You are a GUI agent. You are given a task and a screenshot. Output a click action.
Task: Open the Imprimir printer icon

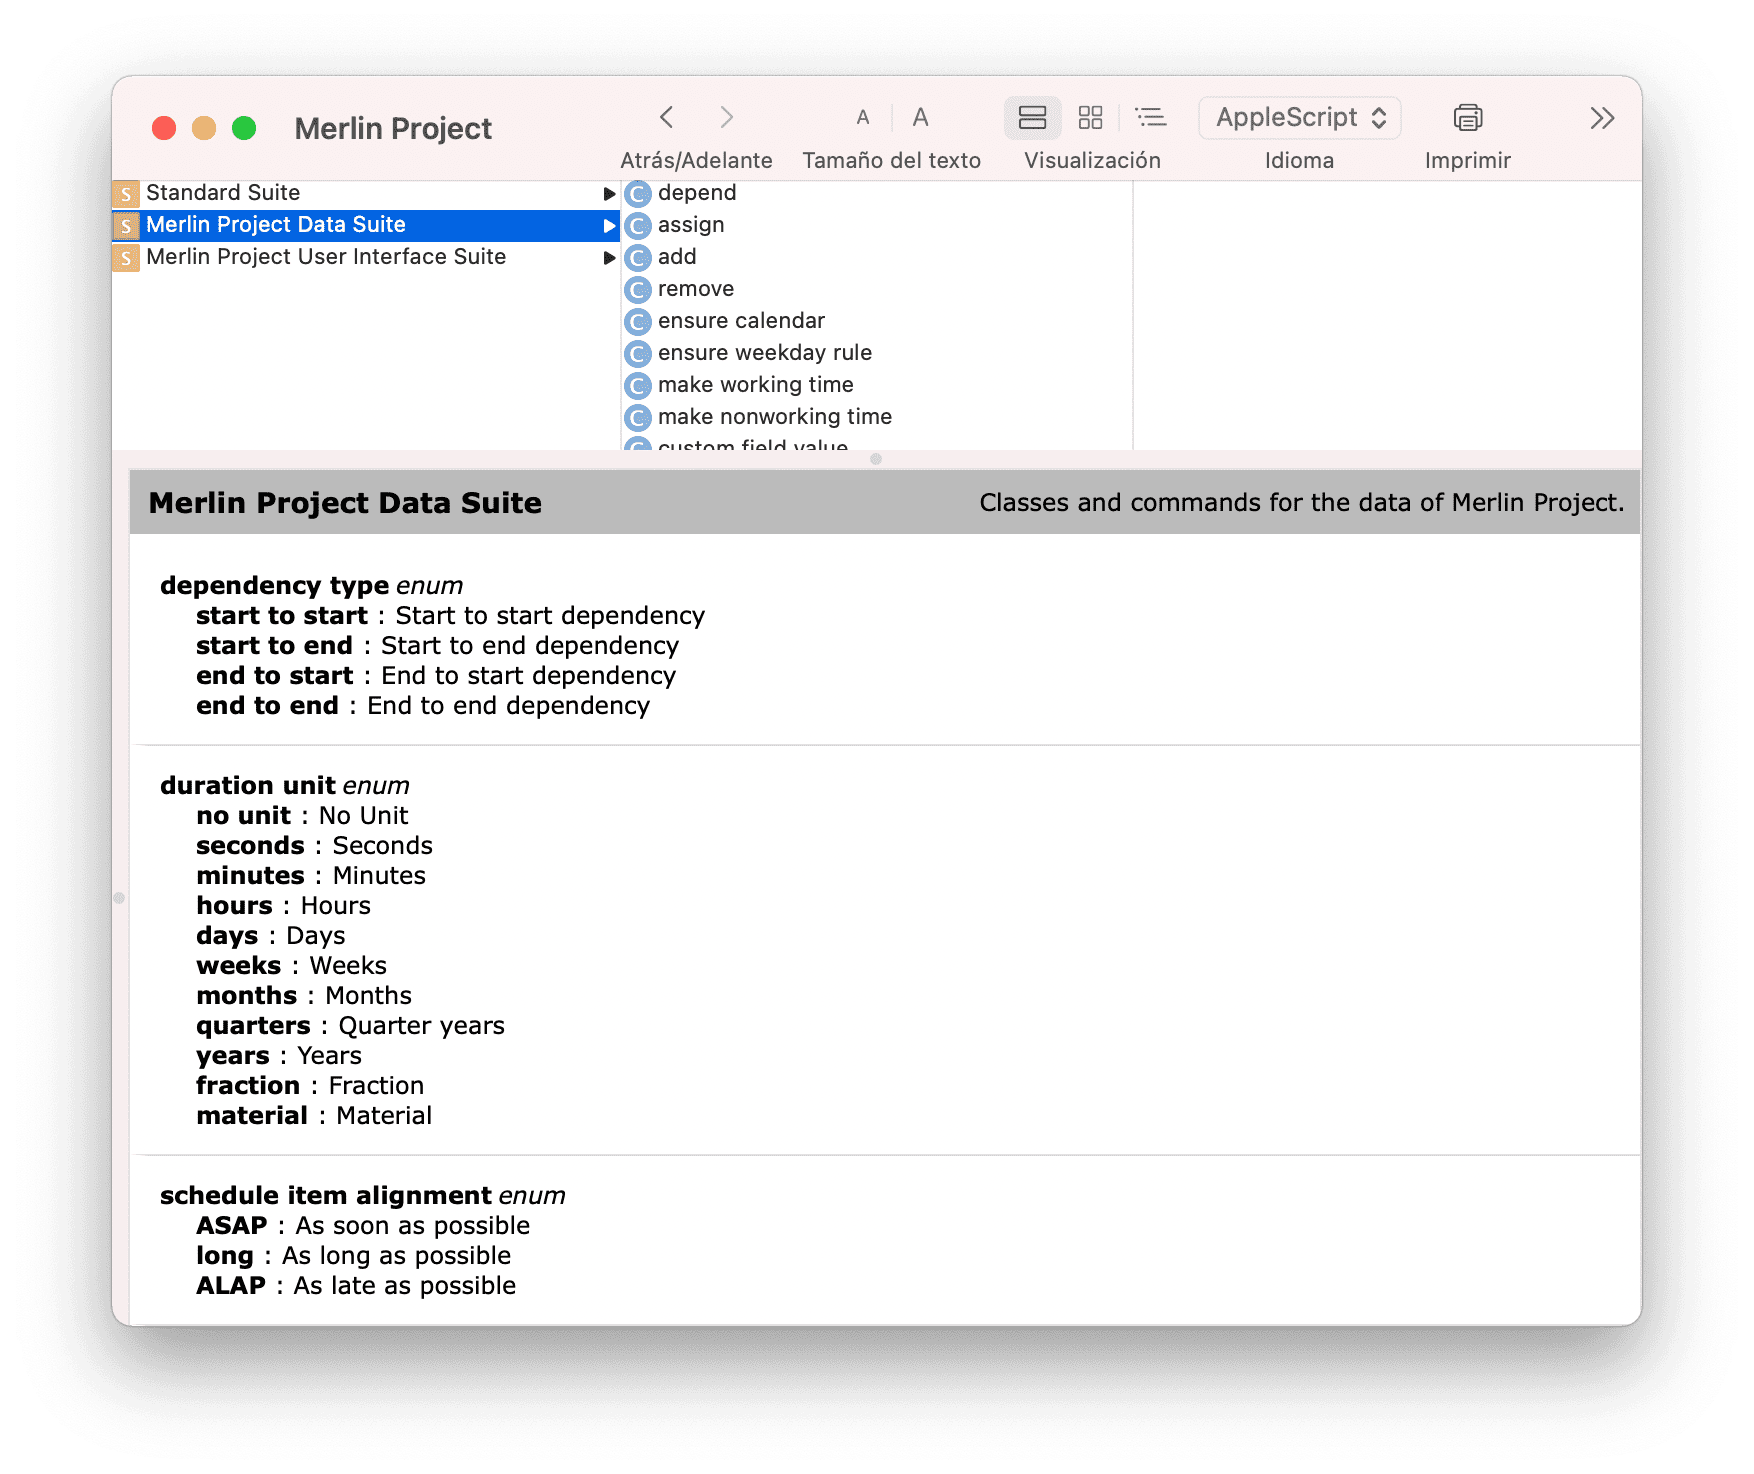pyautogui.click(x=1467, y=117)
